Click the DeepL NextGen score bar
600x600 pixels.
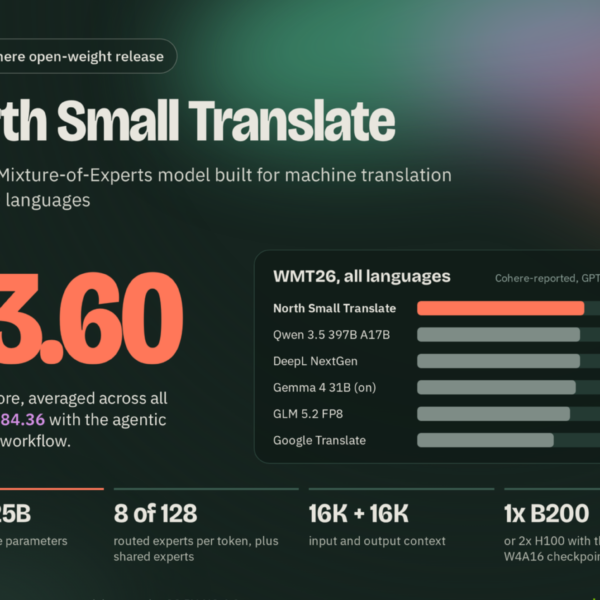(x=499, y=361)
